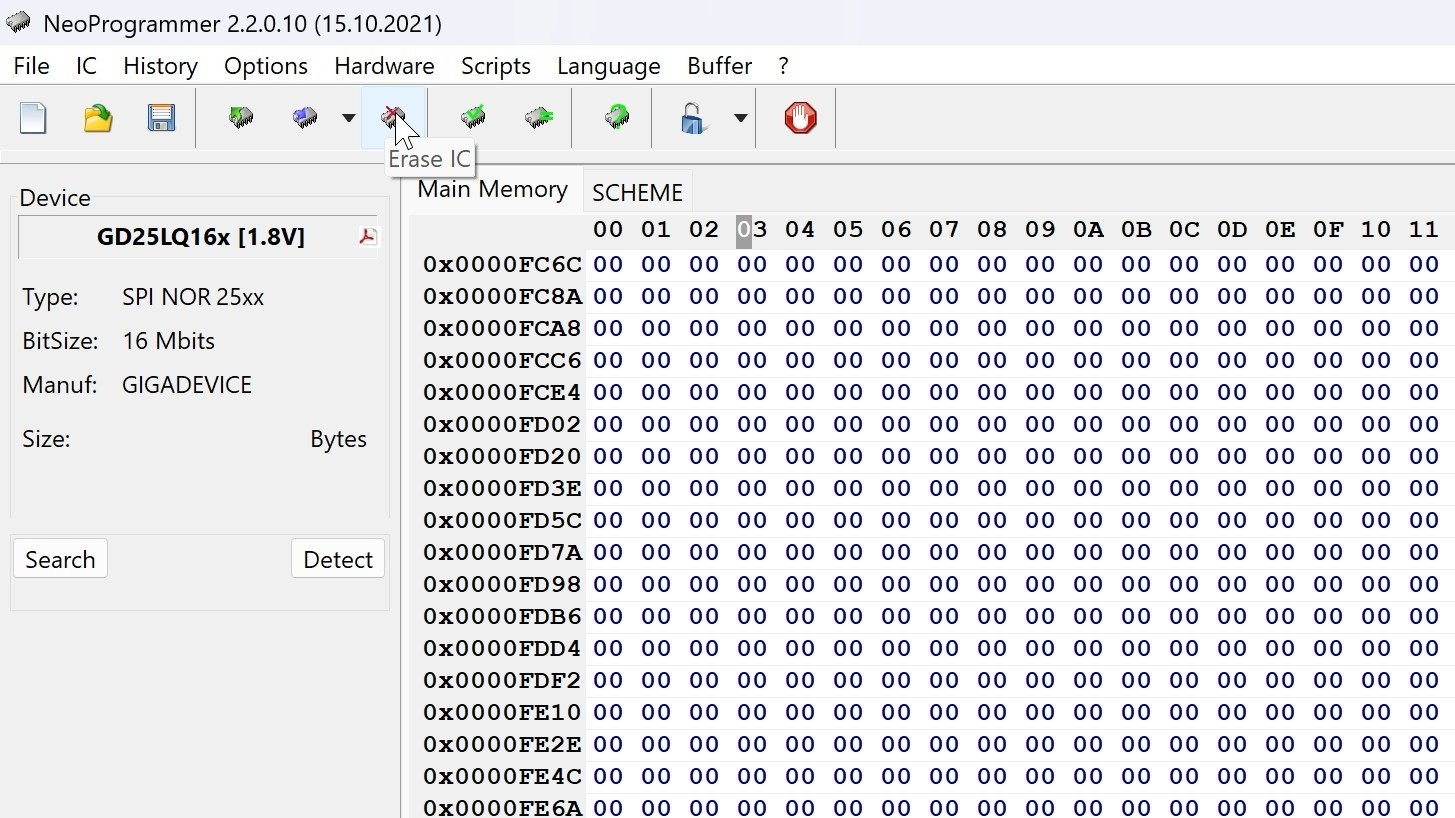
Task: Unprotect IC with the blue padlock icon
Action: (x=693, y=118)
